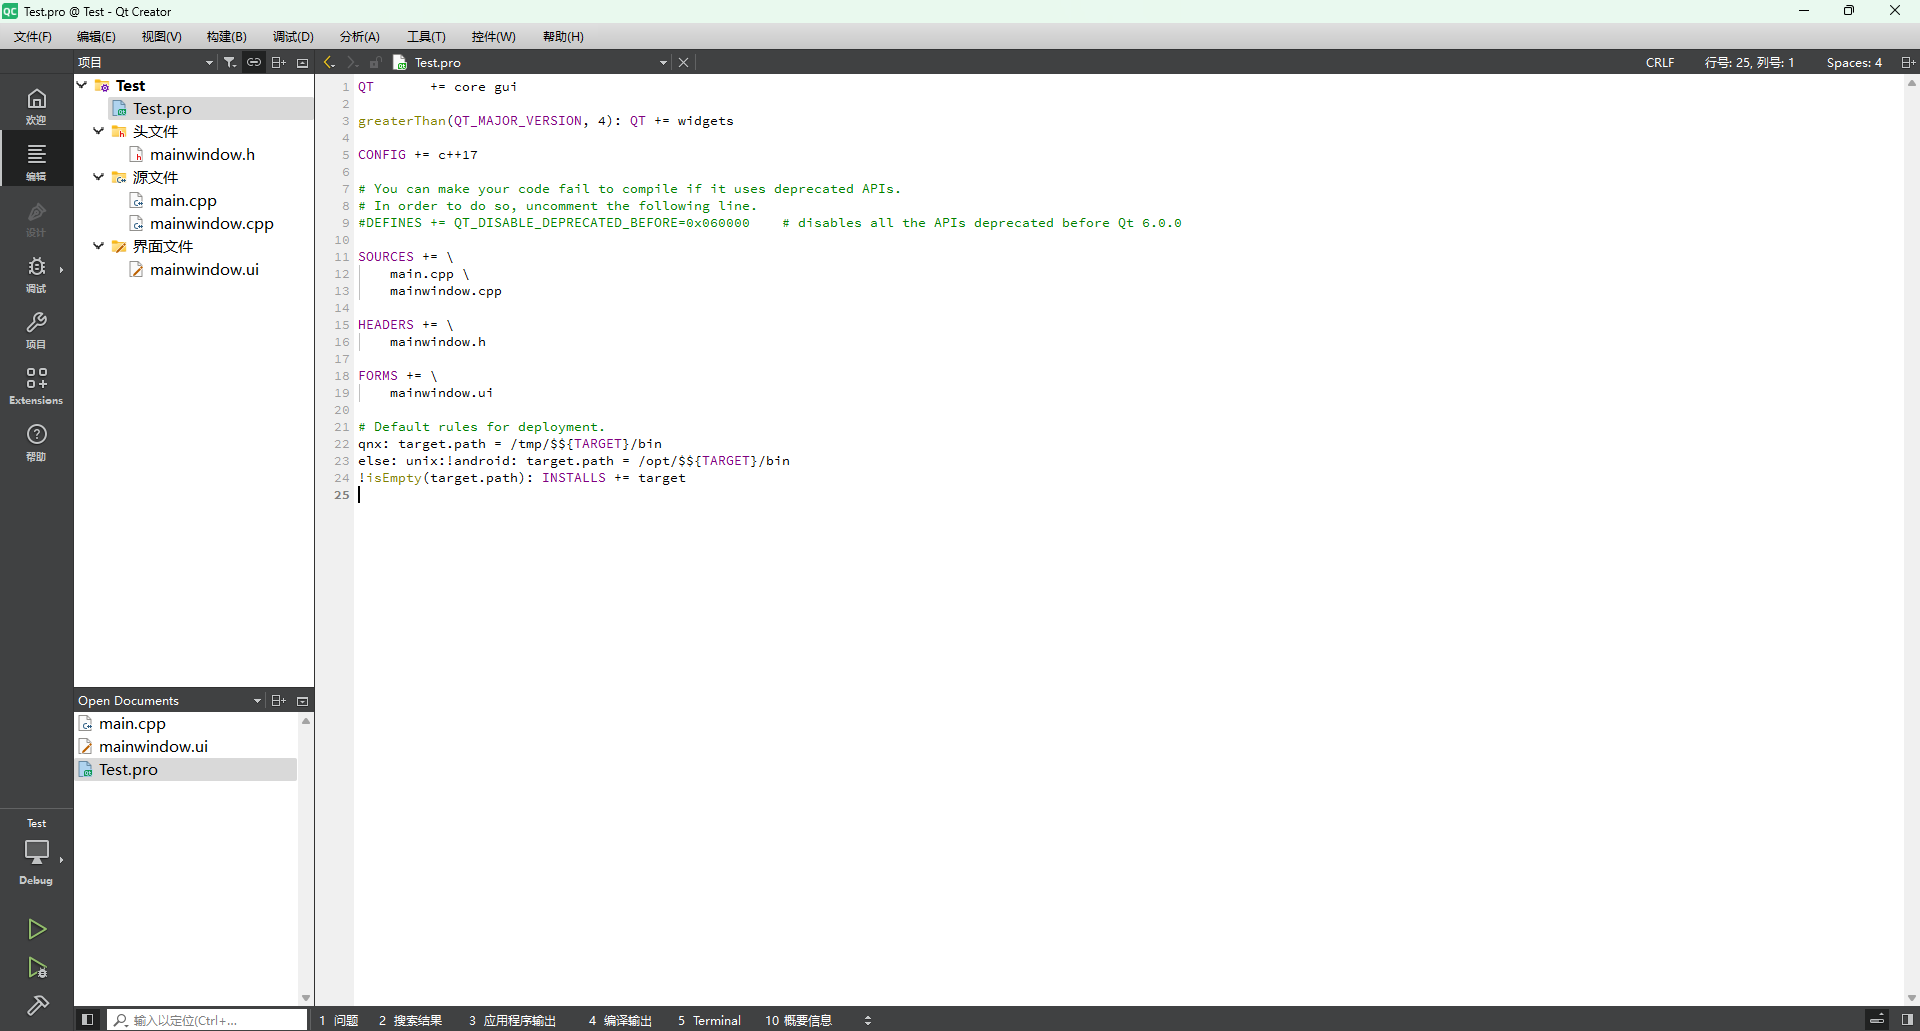Open the 构建(B) menu
The image size is (1920, 1031).
226,36
